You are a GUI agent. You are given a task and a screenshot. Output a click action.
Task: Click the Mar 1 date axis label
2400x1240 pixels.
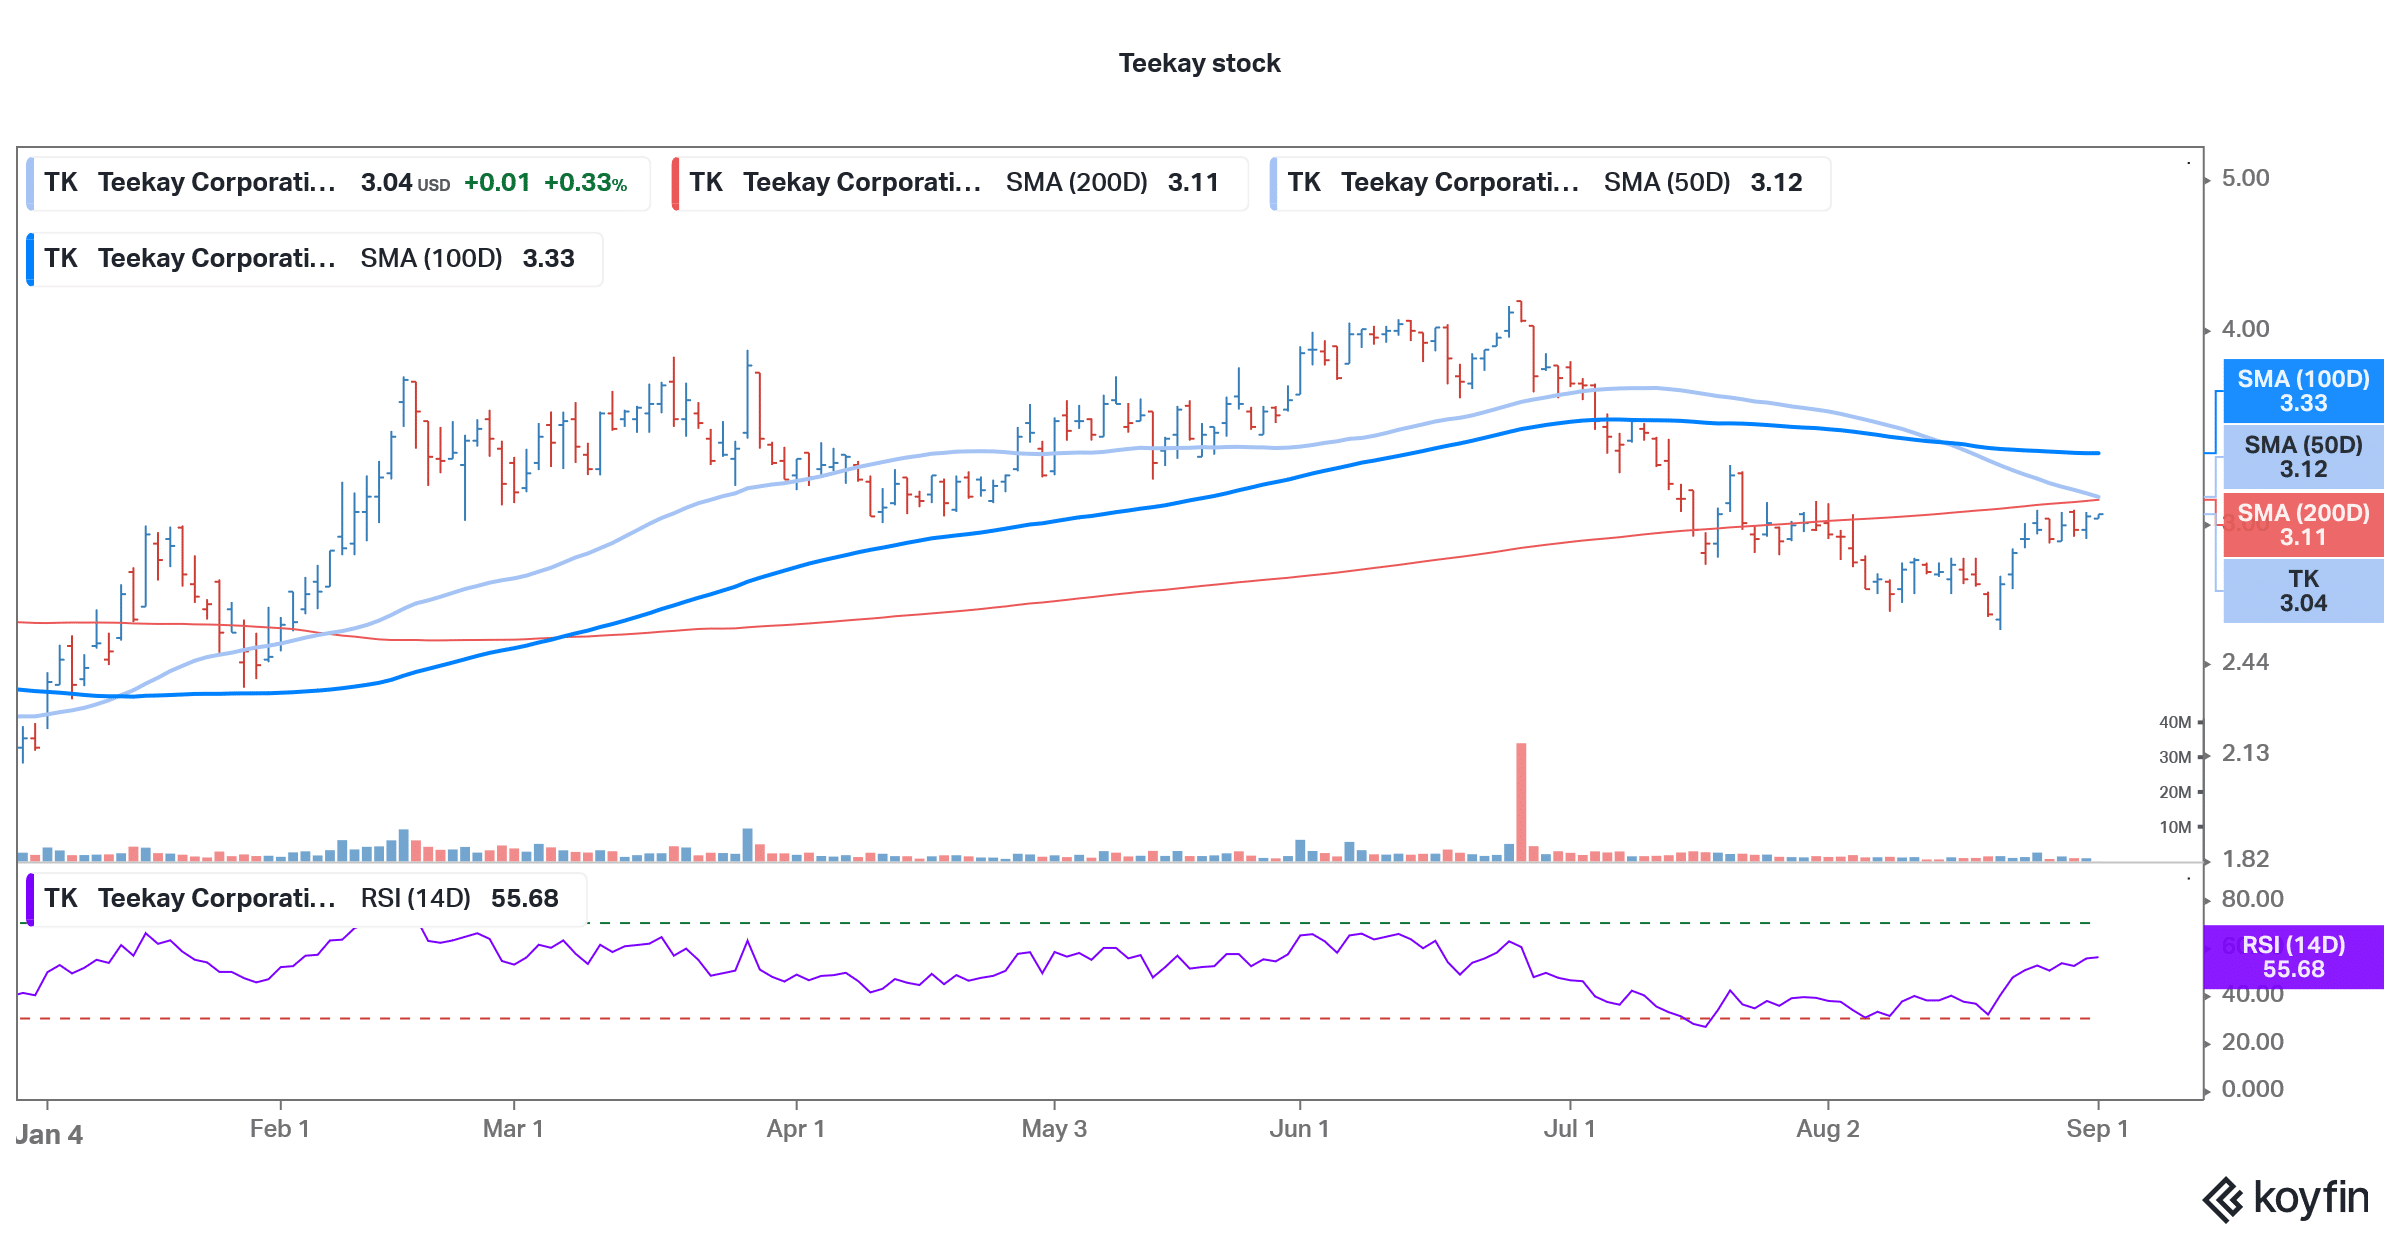click(x=513, y=1129)
